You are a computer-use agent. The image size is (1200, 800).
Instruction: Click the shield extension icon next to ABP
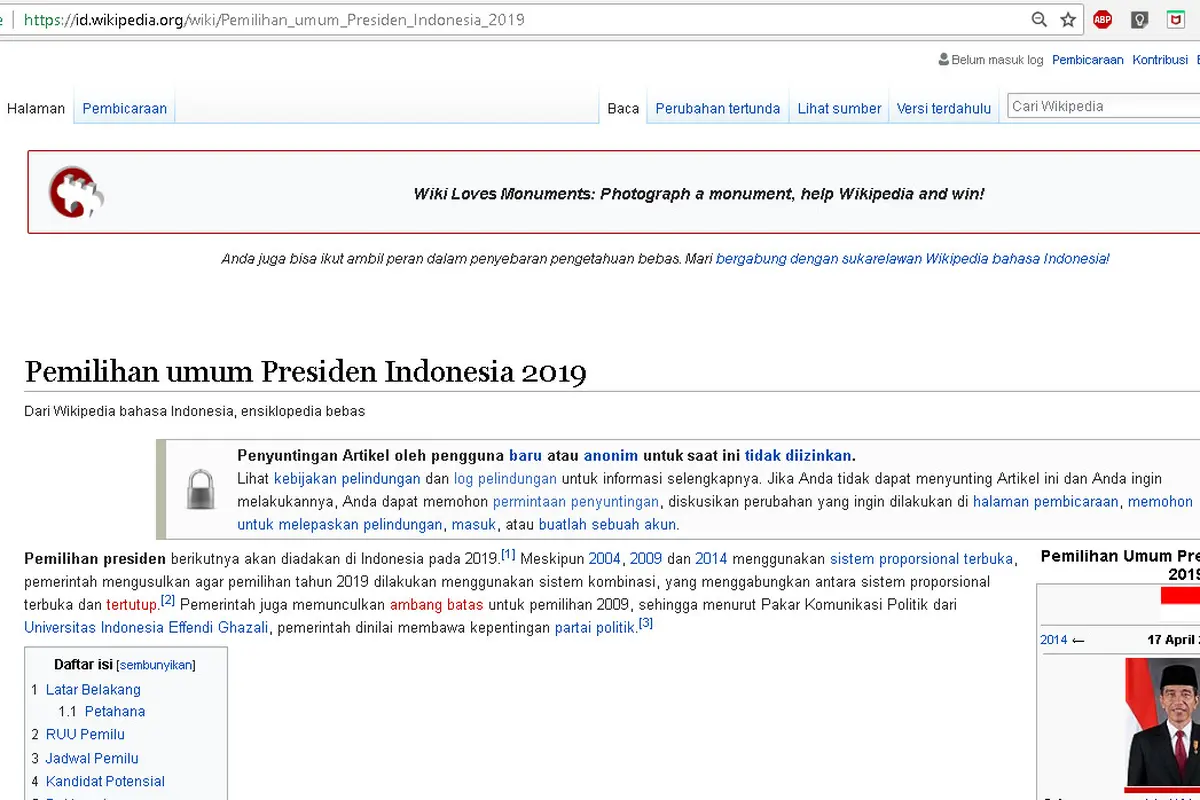click(1139, 20)
